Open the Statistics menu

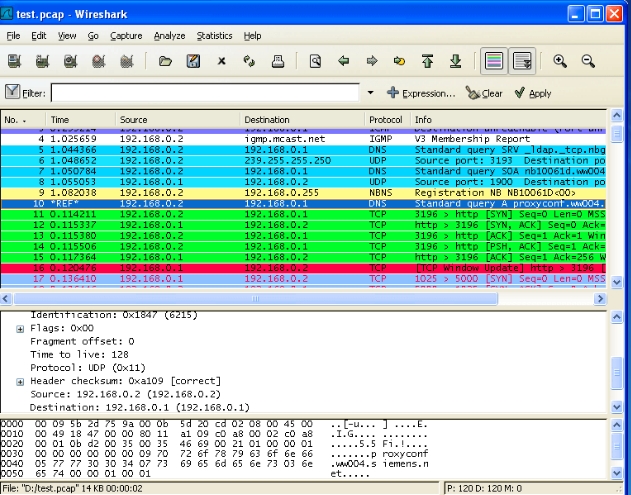(x=214, y=36)
